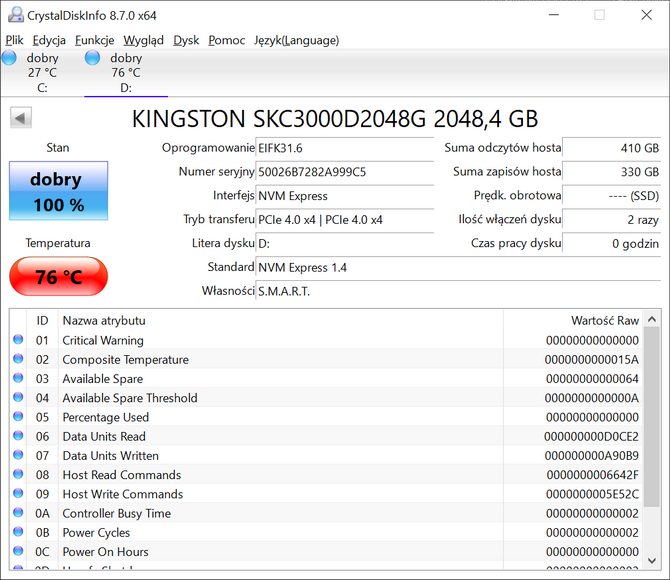Image resolution: width=670 pixels, height=580 pixels.
Task: Open the Funkcje menu
Action: pyautogui.click(x=94, y=40)
